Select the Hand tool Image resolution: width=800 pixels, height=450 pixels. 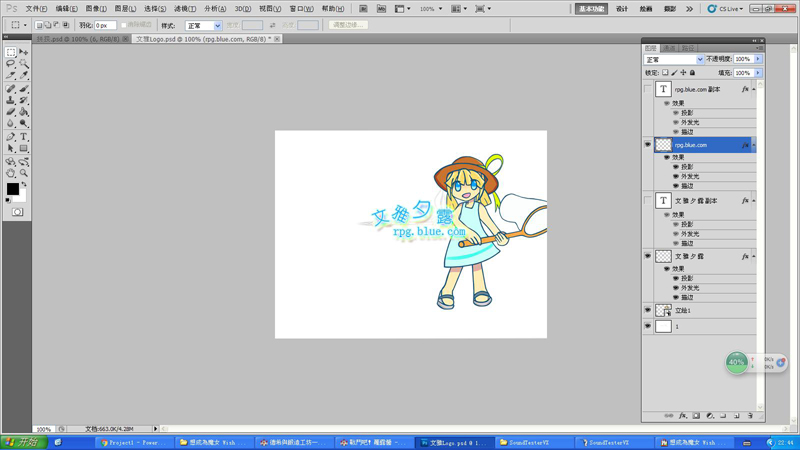click(11, 173)
